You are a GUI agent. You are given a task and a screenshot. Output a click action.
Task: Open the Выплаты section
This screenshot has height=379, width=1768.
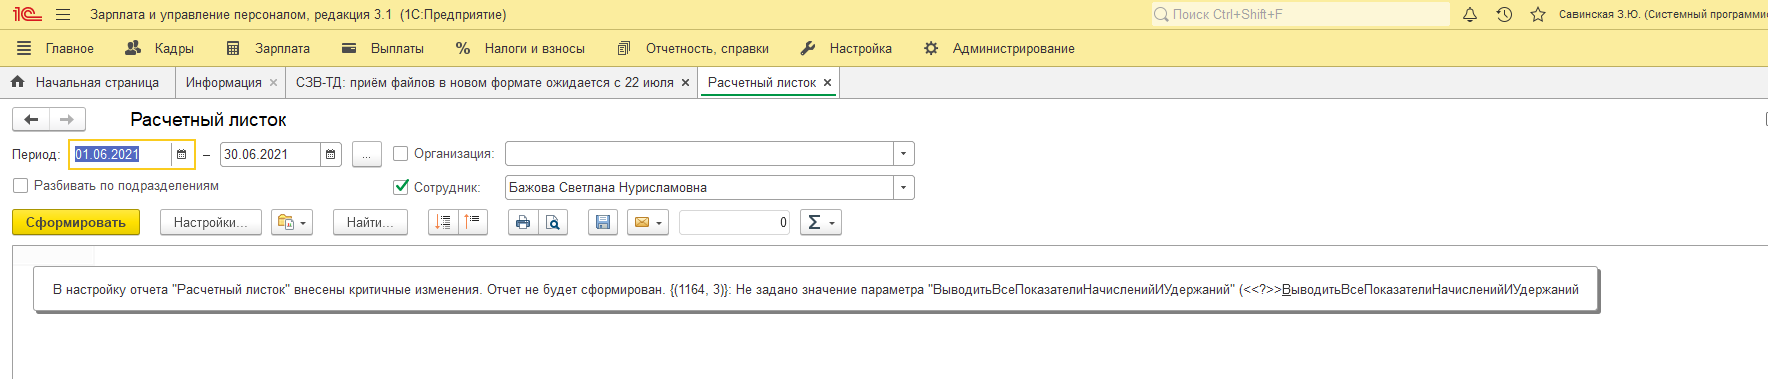coord(383,48)
